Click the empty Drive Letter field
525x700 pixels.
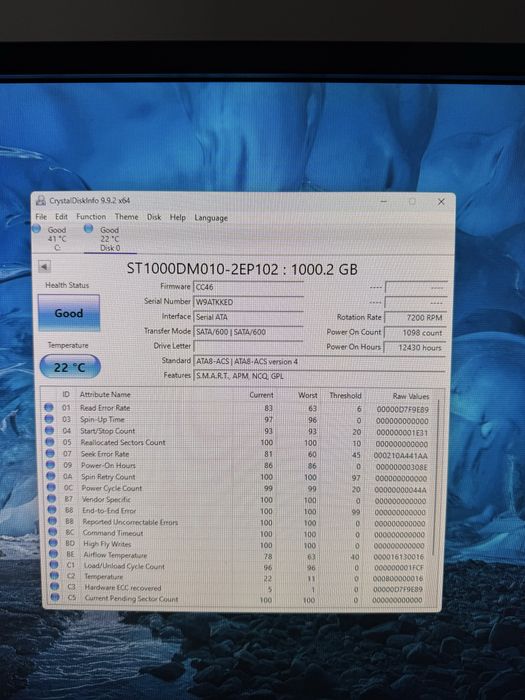tap(249, 346)
